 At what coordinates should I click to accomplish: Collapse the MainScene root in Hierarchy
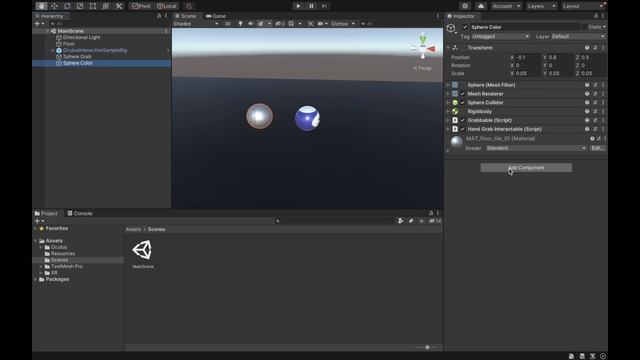pos(48,31)
